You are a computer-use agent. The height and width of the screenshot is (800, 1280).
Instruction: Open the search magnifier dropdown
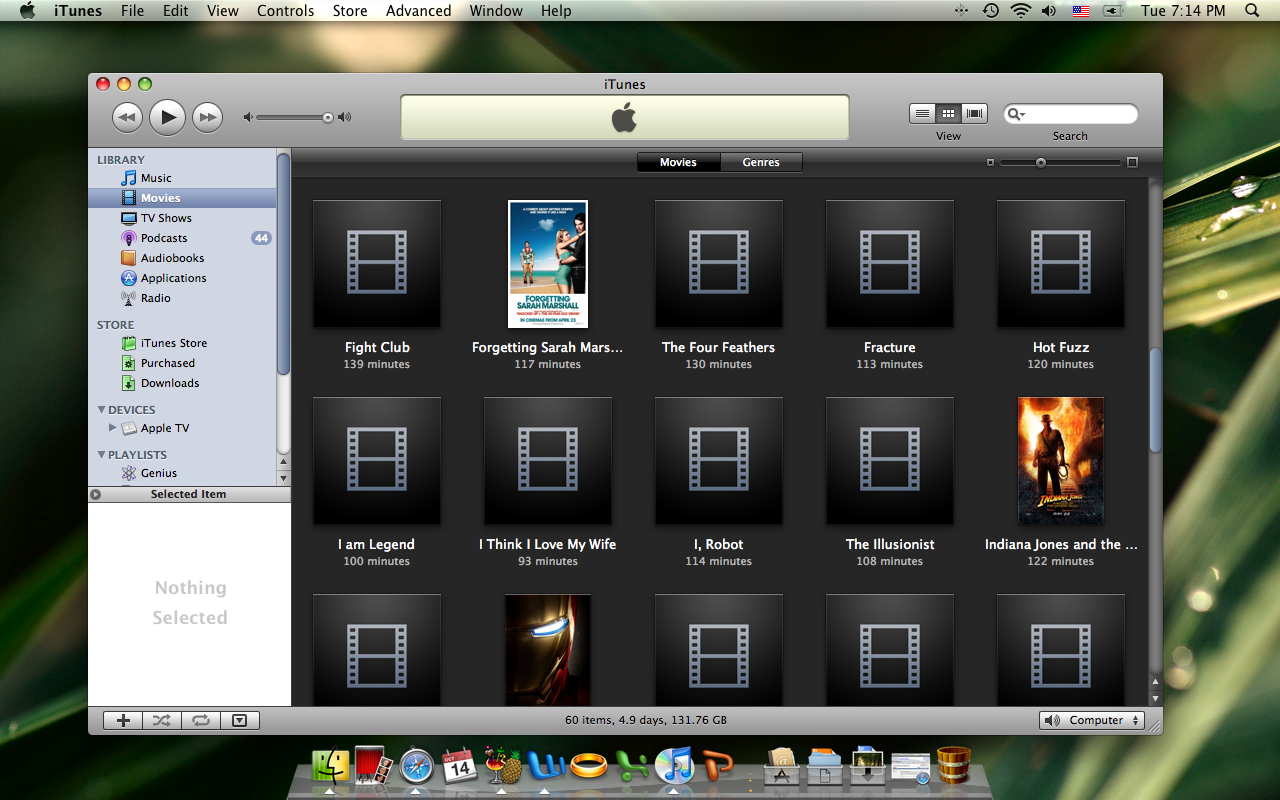(x=1017, y=114)
